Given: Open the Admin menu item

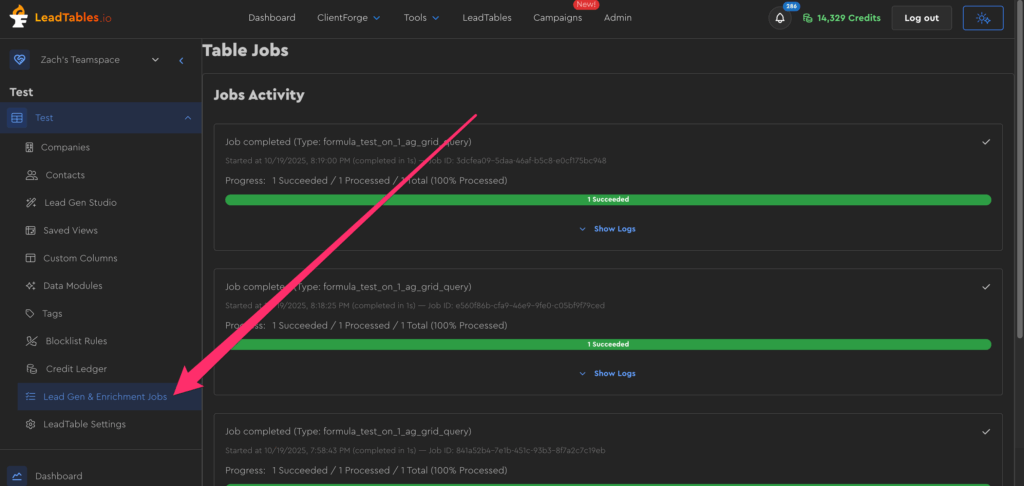Looking at the screenshot, I should [617, 18].
